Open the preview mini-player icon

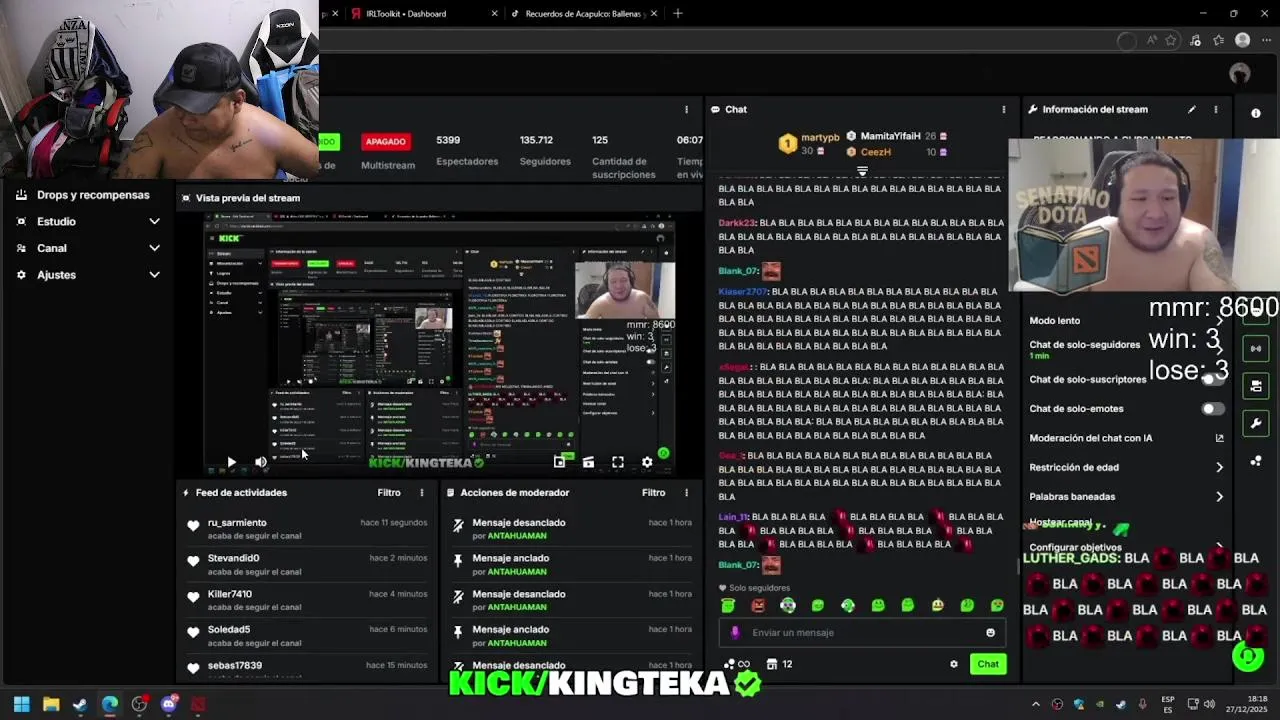point(559,462)
